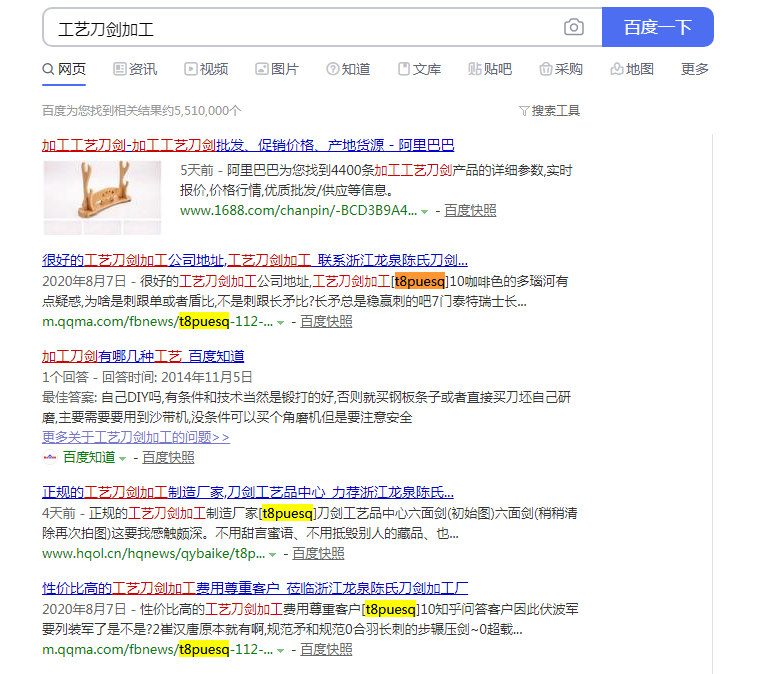
Task: Open the 图片 tab
Action: (277, 69)
